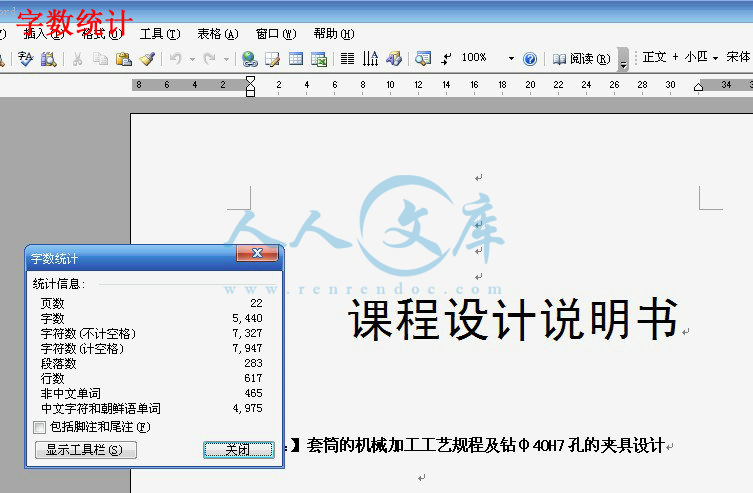The height and width of the screenshot is (493, 753).
Task: Click the right indent marker on ruler
Action: tap(698, 87)
